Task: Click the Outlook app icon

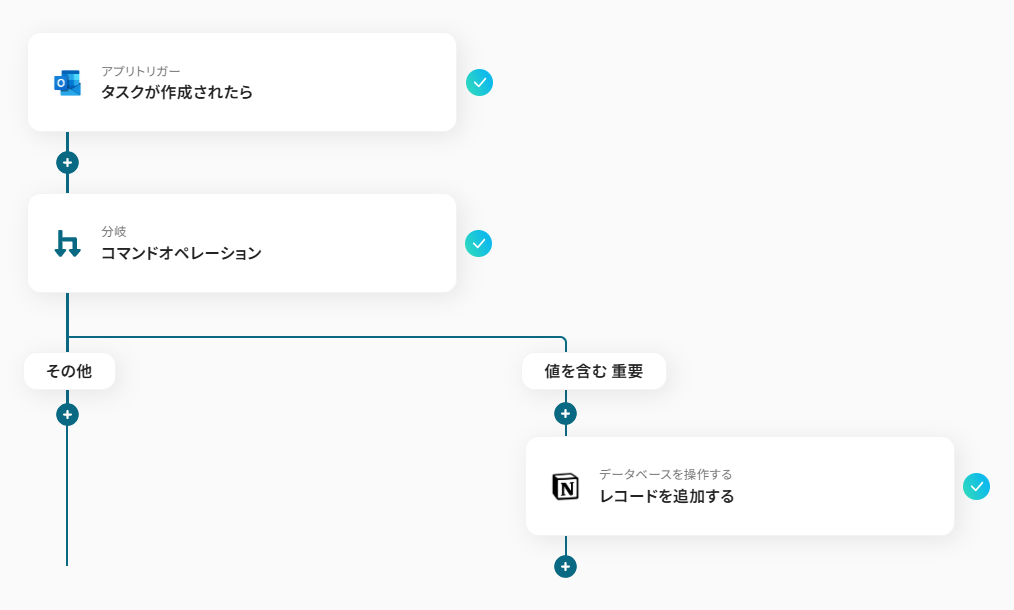Action: click(x=67, y=83)
